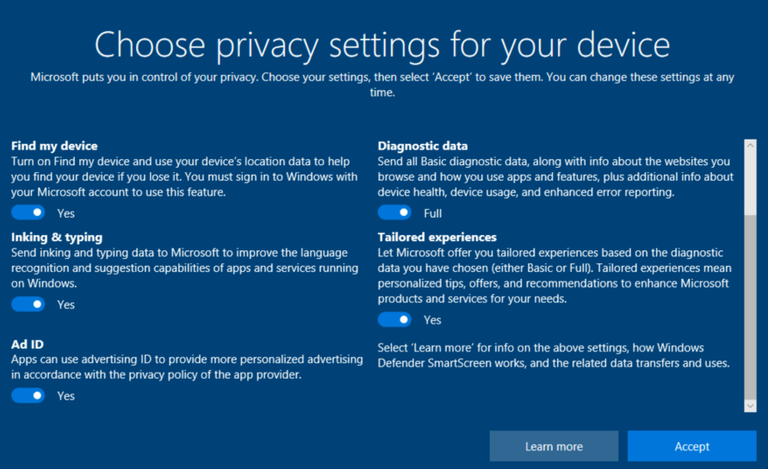Click the Accept button
768x469 pixels.
(692, 446)
